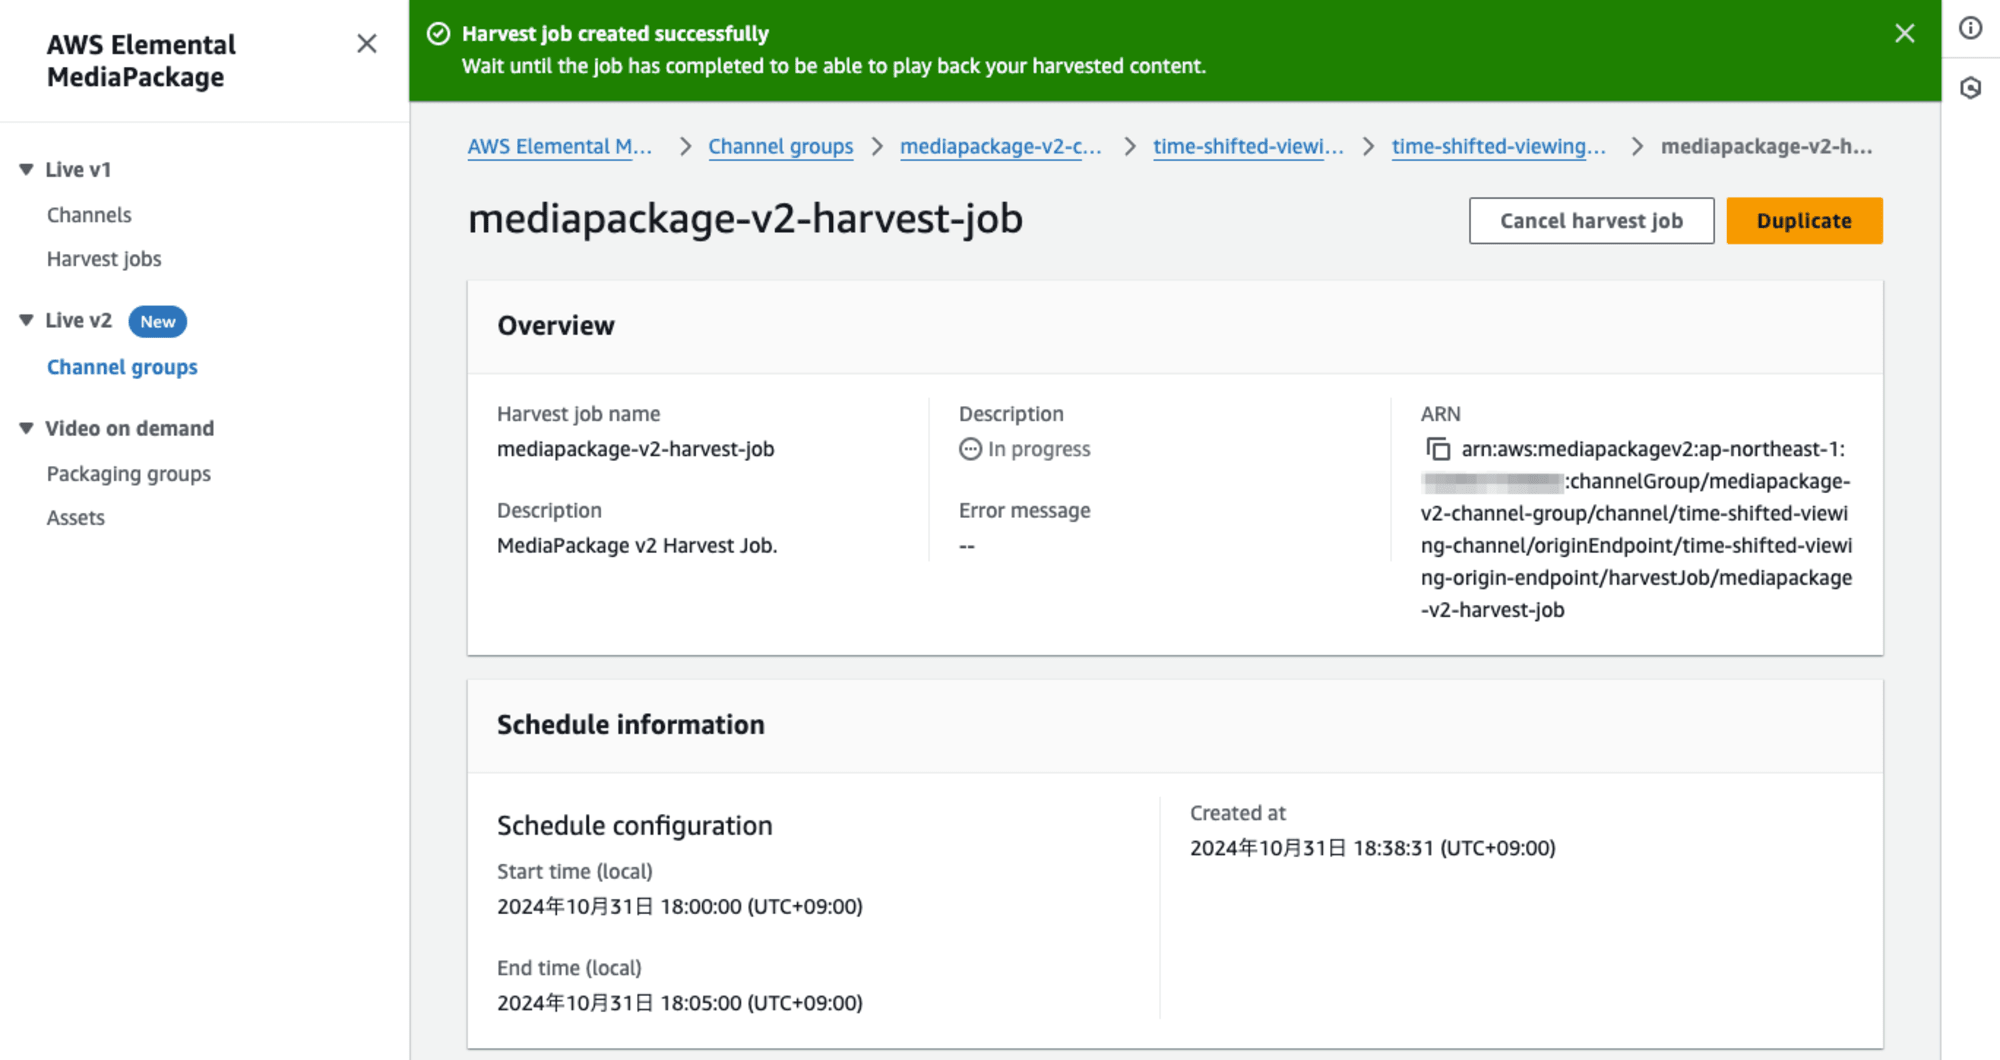Click end time value 18:05:00

pyautogui.click(x=680, y=1003)
